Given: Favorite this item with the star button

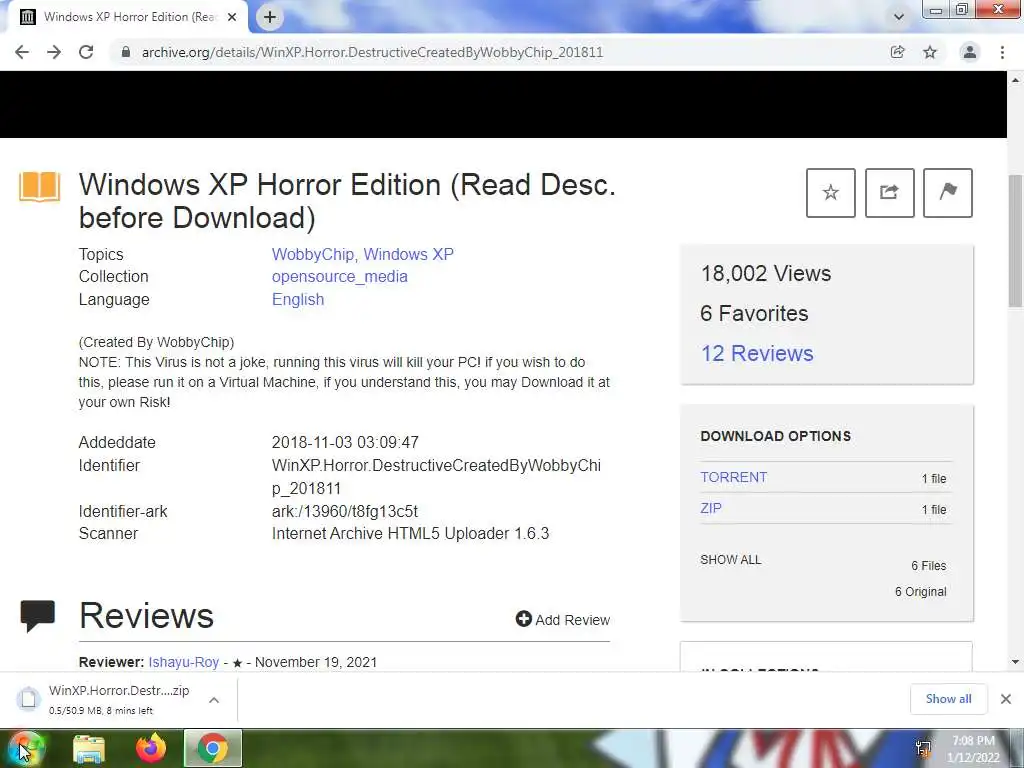Looking at the screenshot, I should tap(831, 193).
